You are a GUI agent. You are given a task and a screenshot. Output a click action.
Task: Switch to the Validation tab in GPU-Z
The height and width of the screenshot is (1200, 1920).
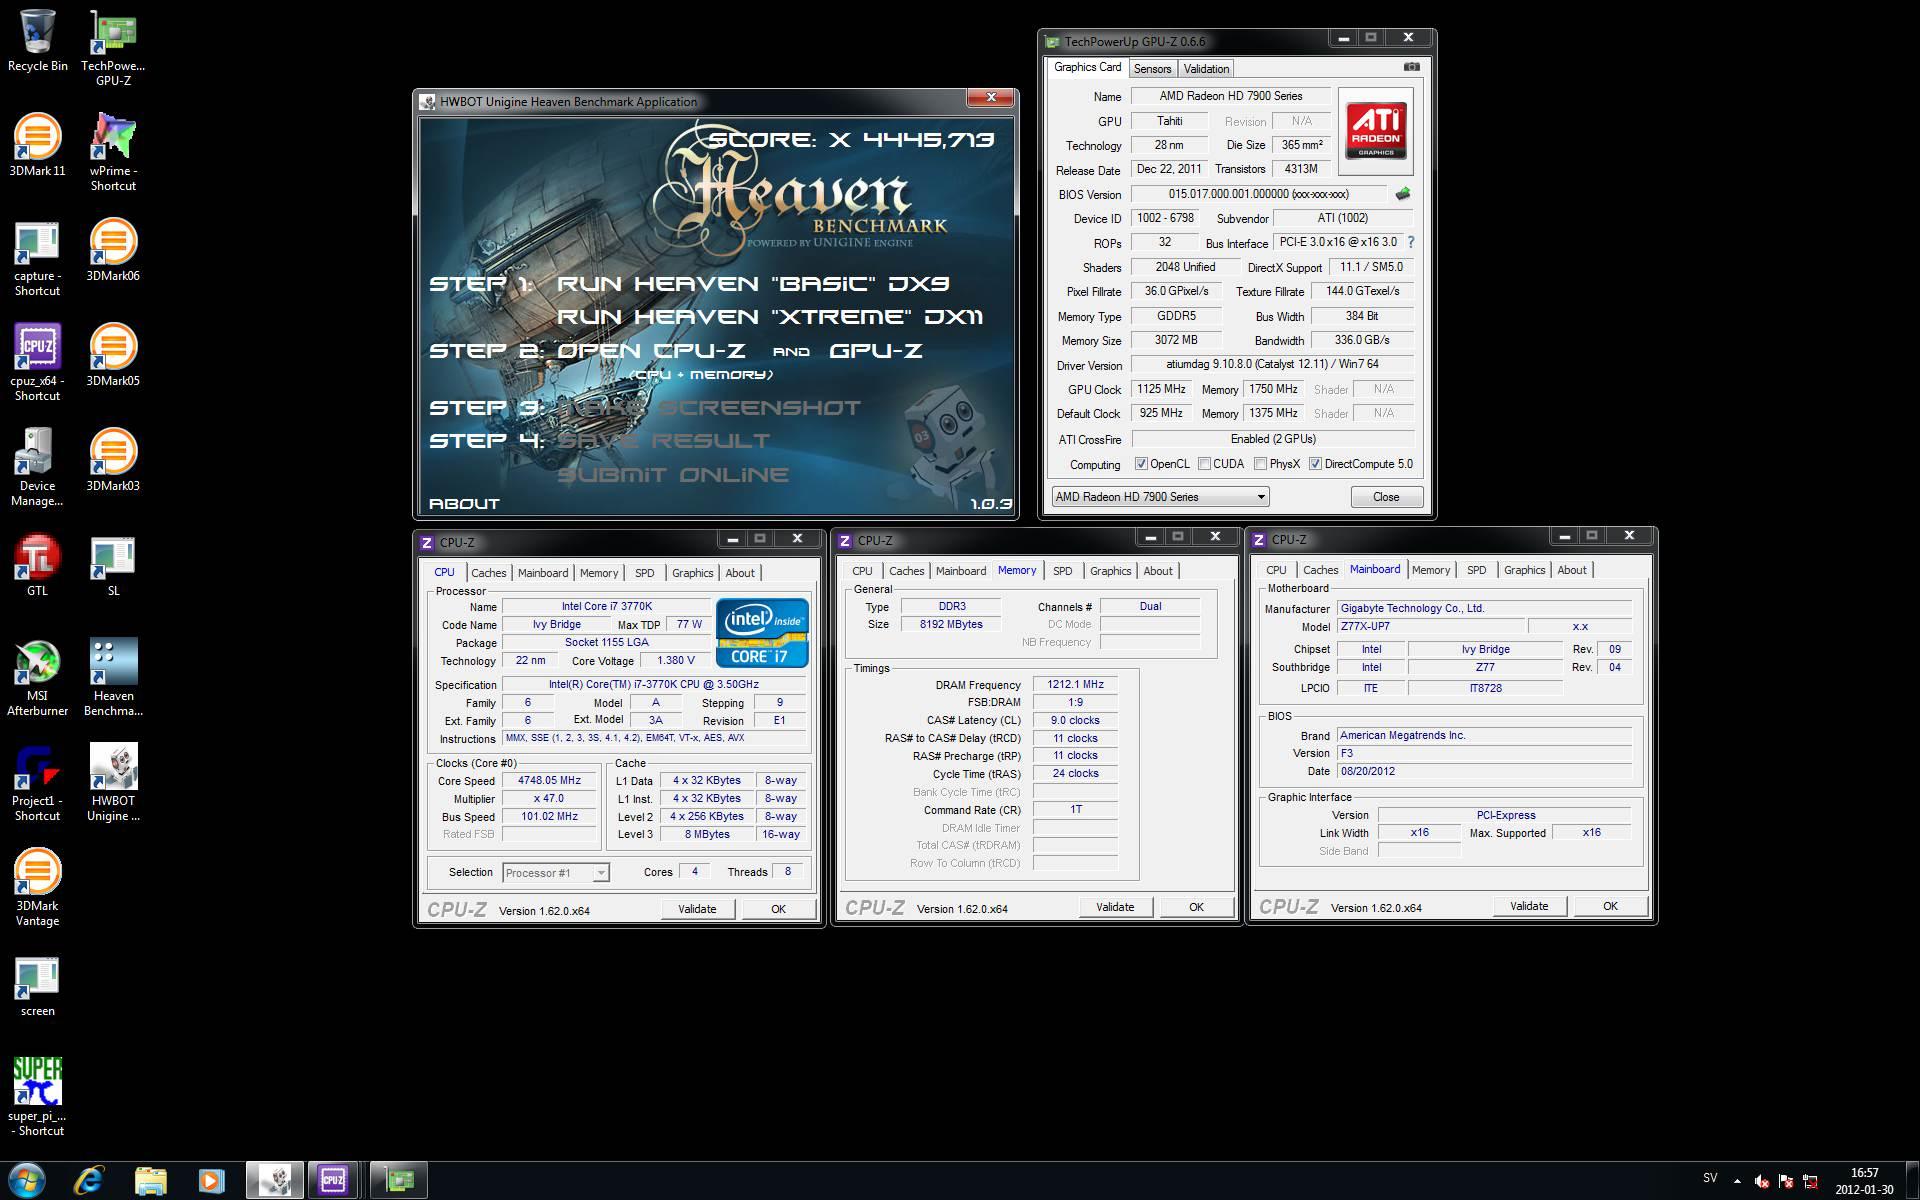click(x=1206, y=69)
